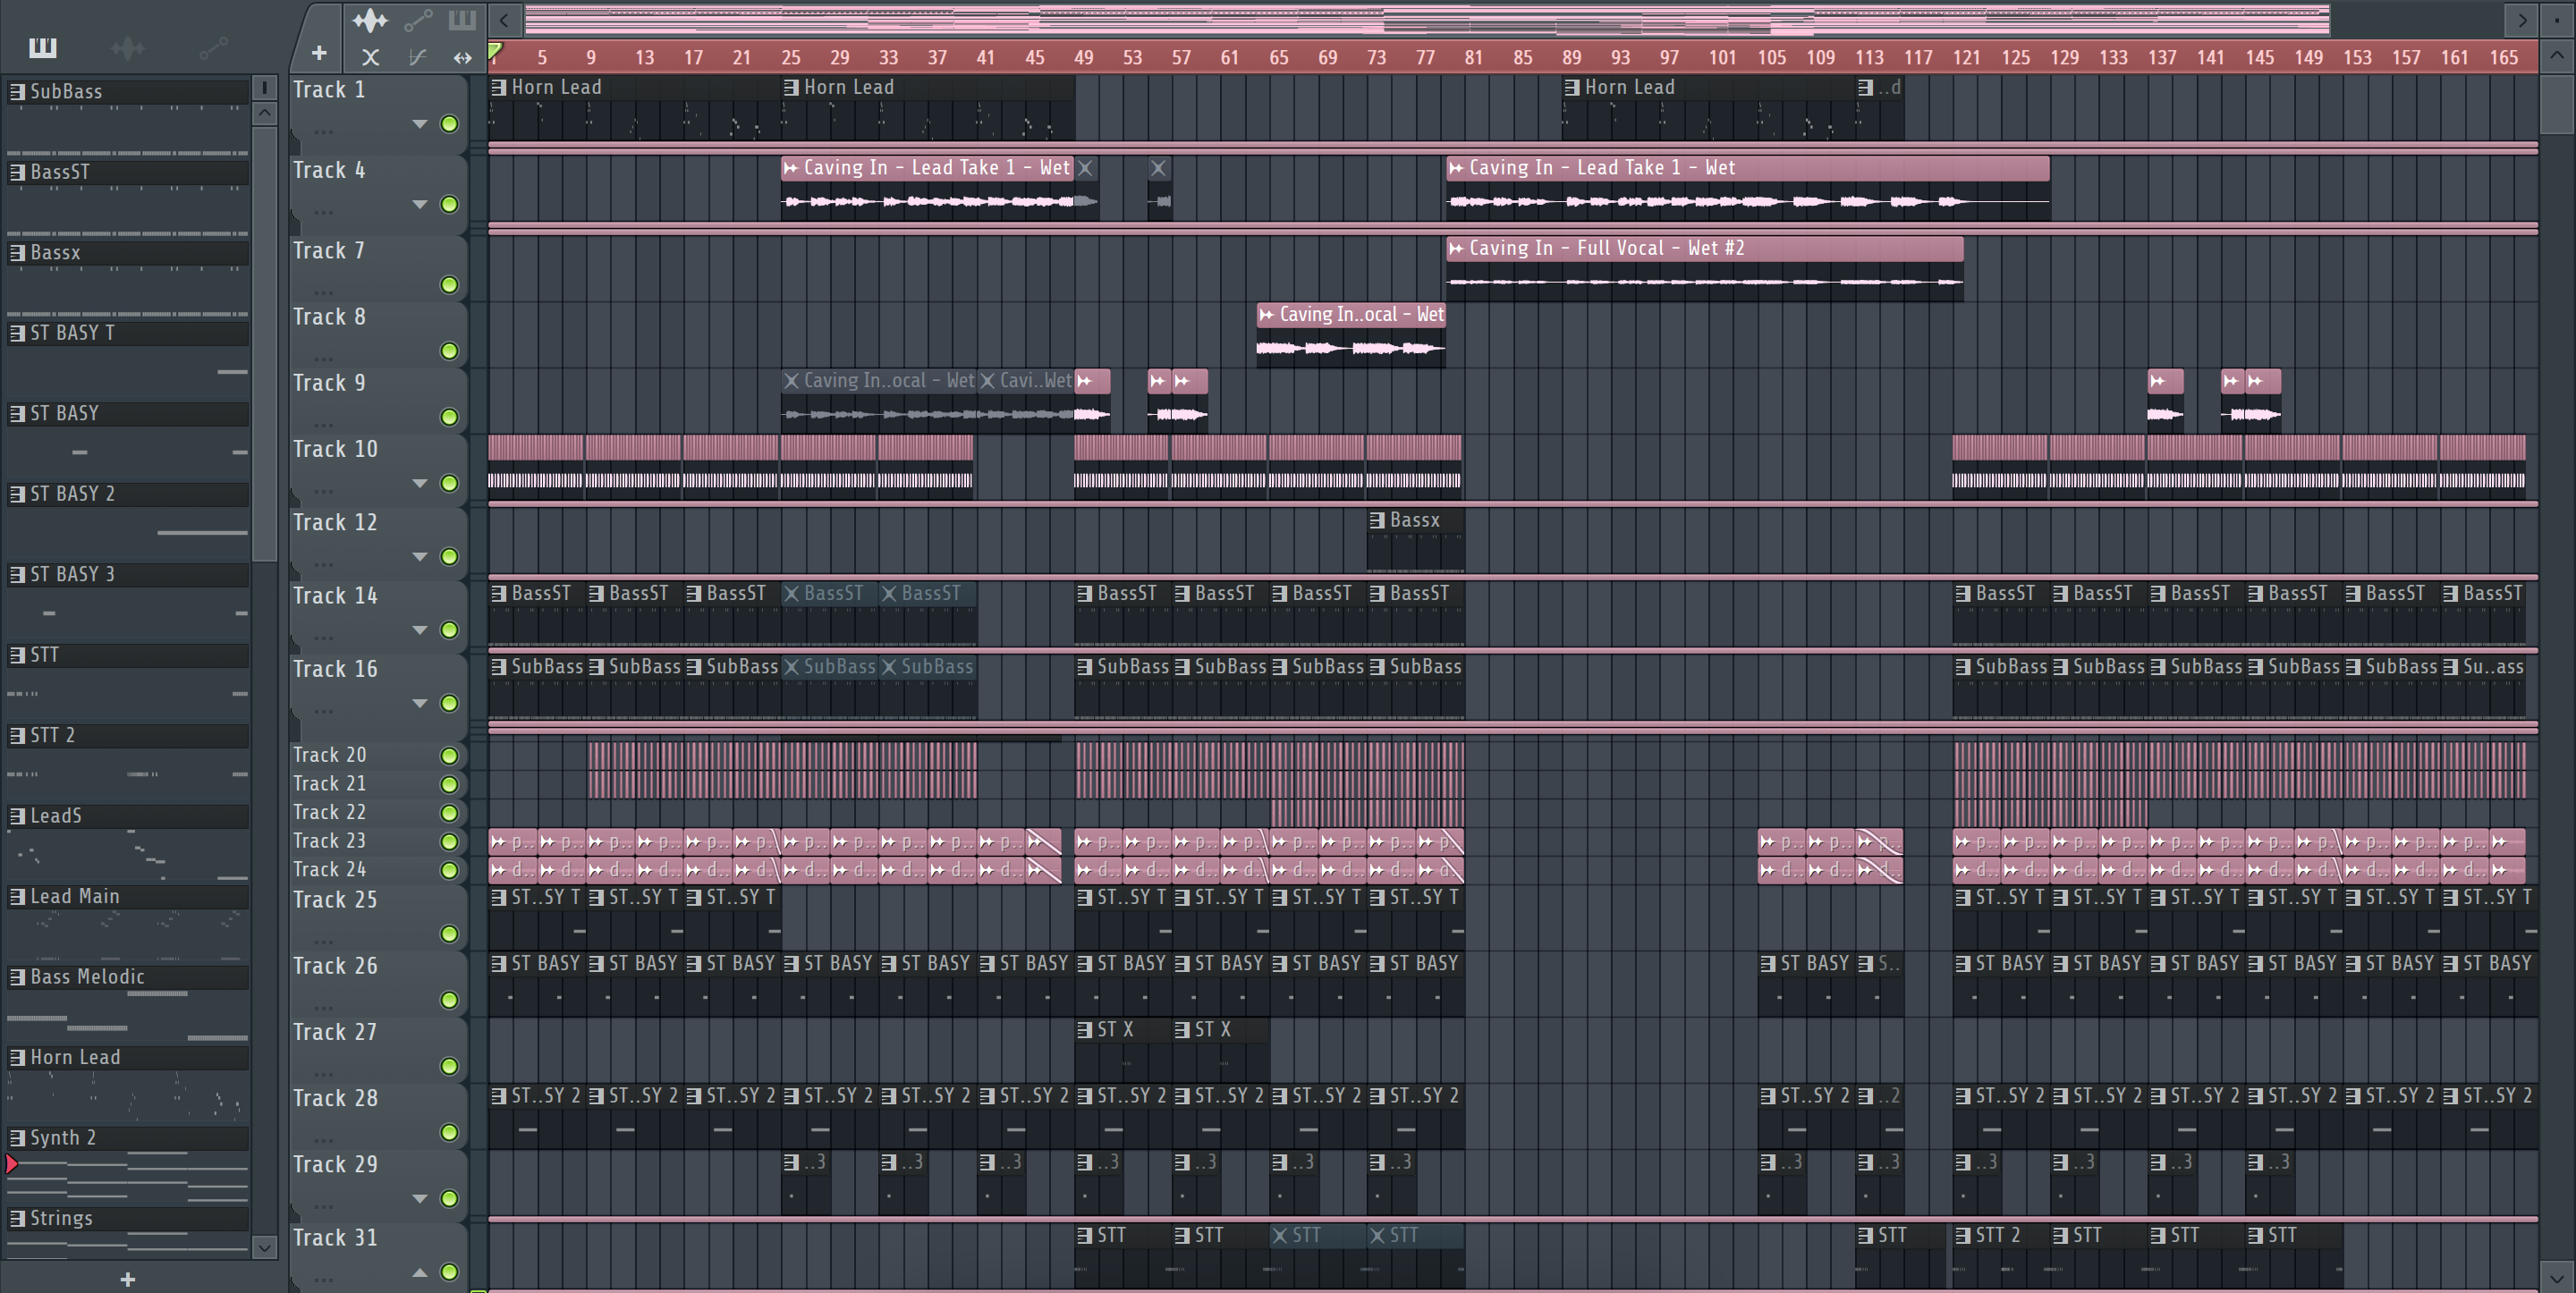
Task: Expand Track 10 group arrow
Action: pyautogui.click(x=420, y=483)
